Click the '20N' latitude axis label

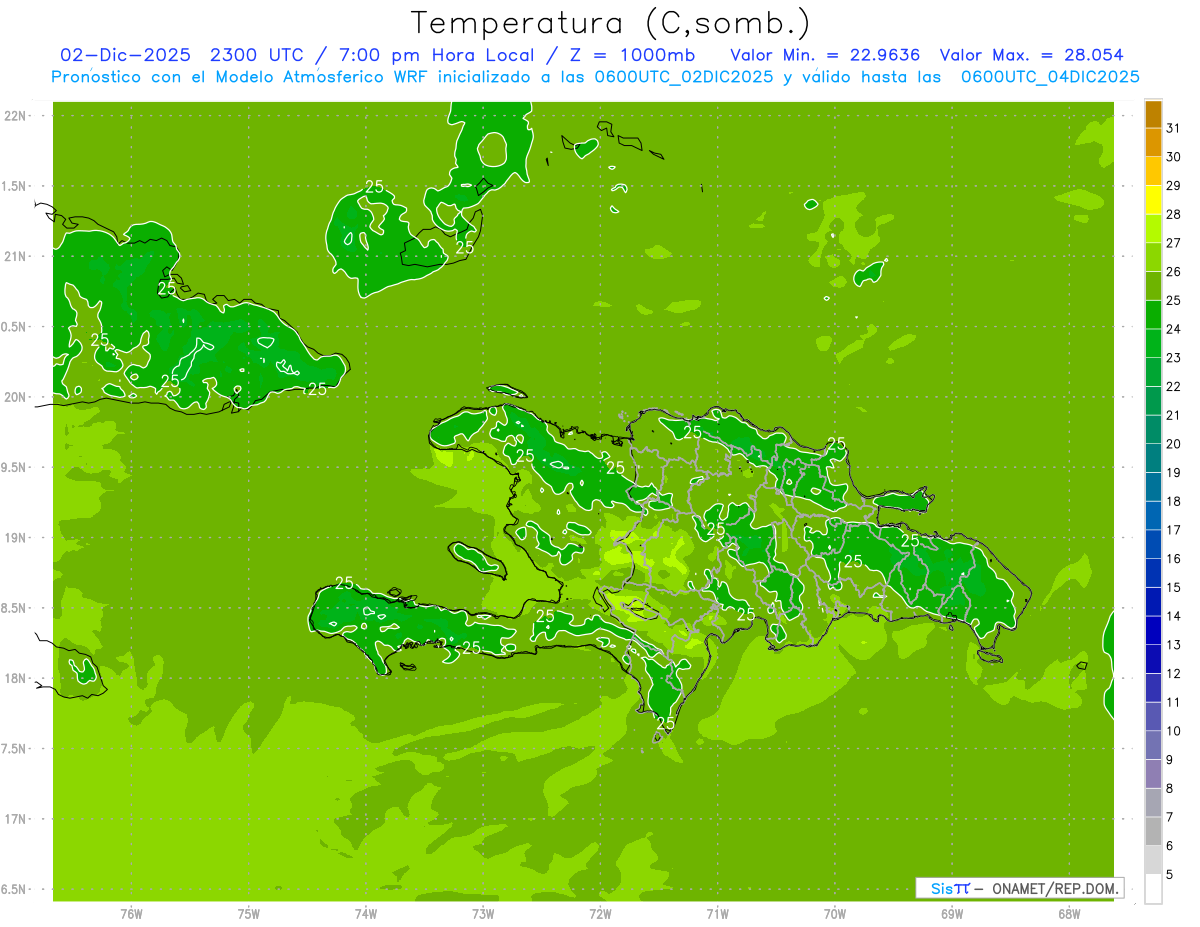[x=14, y=397]
